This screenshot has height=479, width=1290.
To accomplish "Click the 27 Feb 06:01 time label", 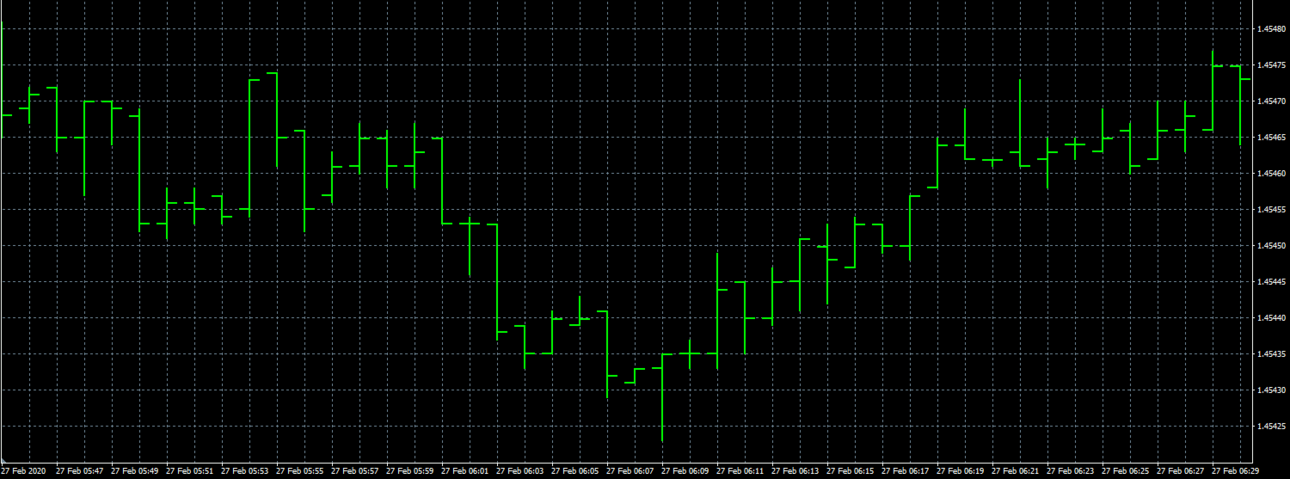I will 465,471.
